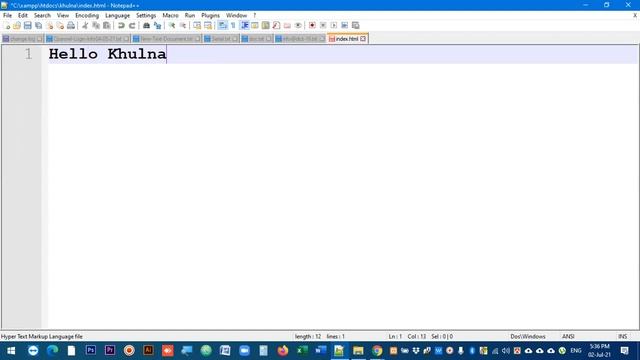Click 'Hyper Text Markup Language file' in status bar
The height and width of the screenshot is (360, 640).
(42, 337)
